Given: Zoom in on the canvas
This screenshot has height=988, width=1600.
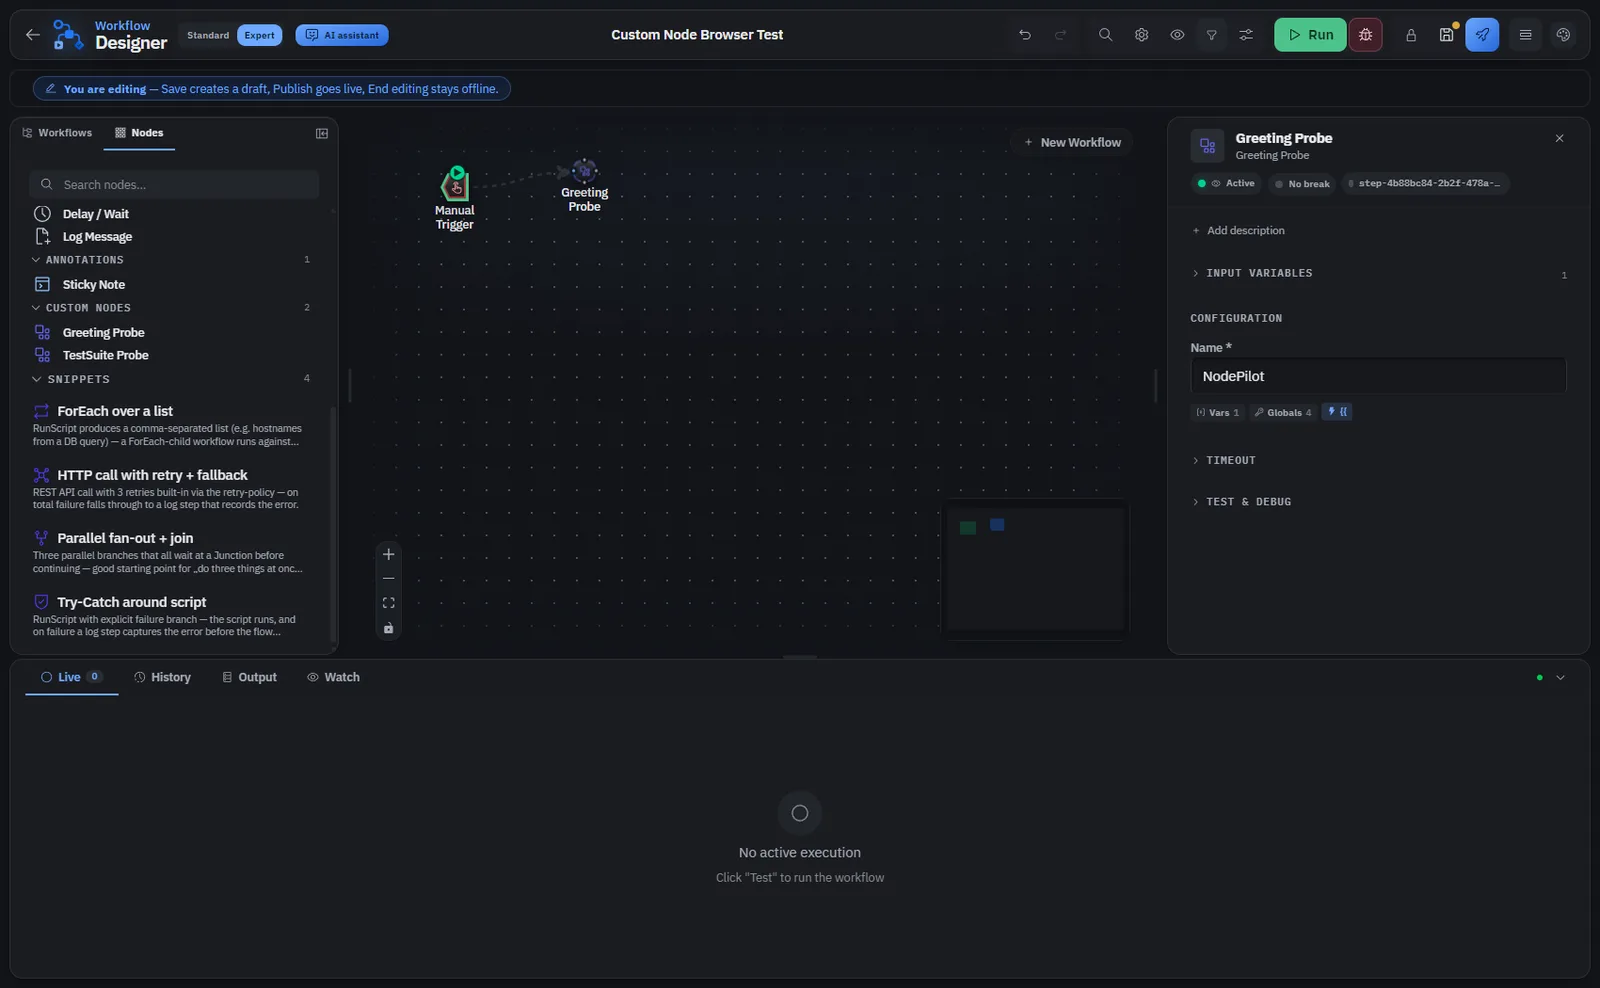Looking at the screenshot, I should point(389,555).
